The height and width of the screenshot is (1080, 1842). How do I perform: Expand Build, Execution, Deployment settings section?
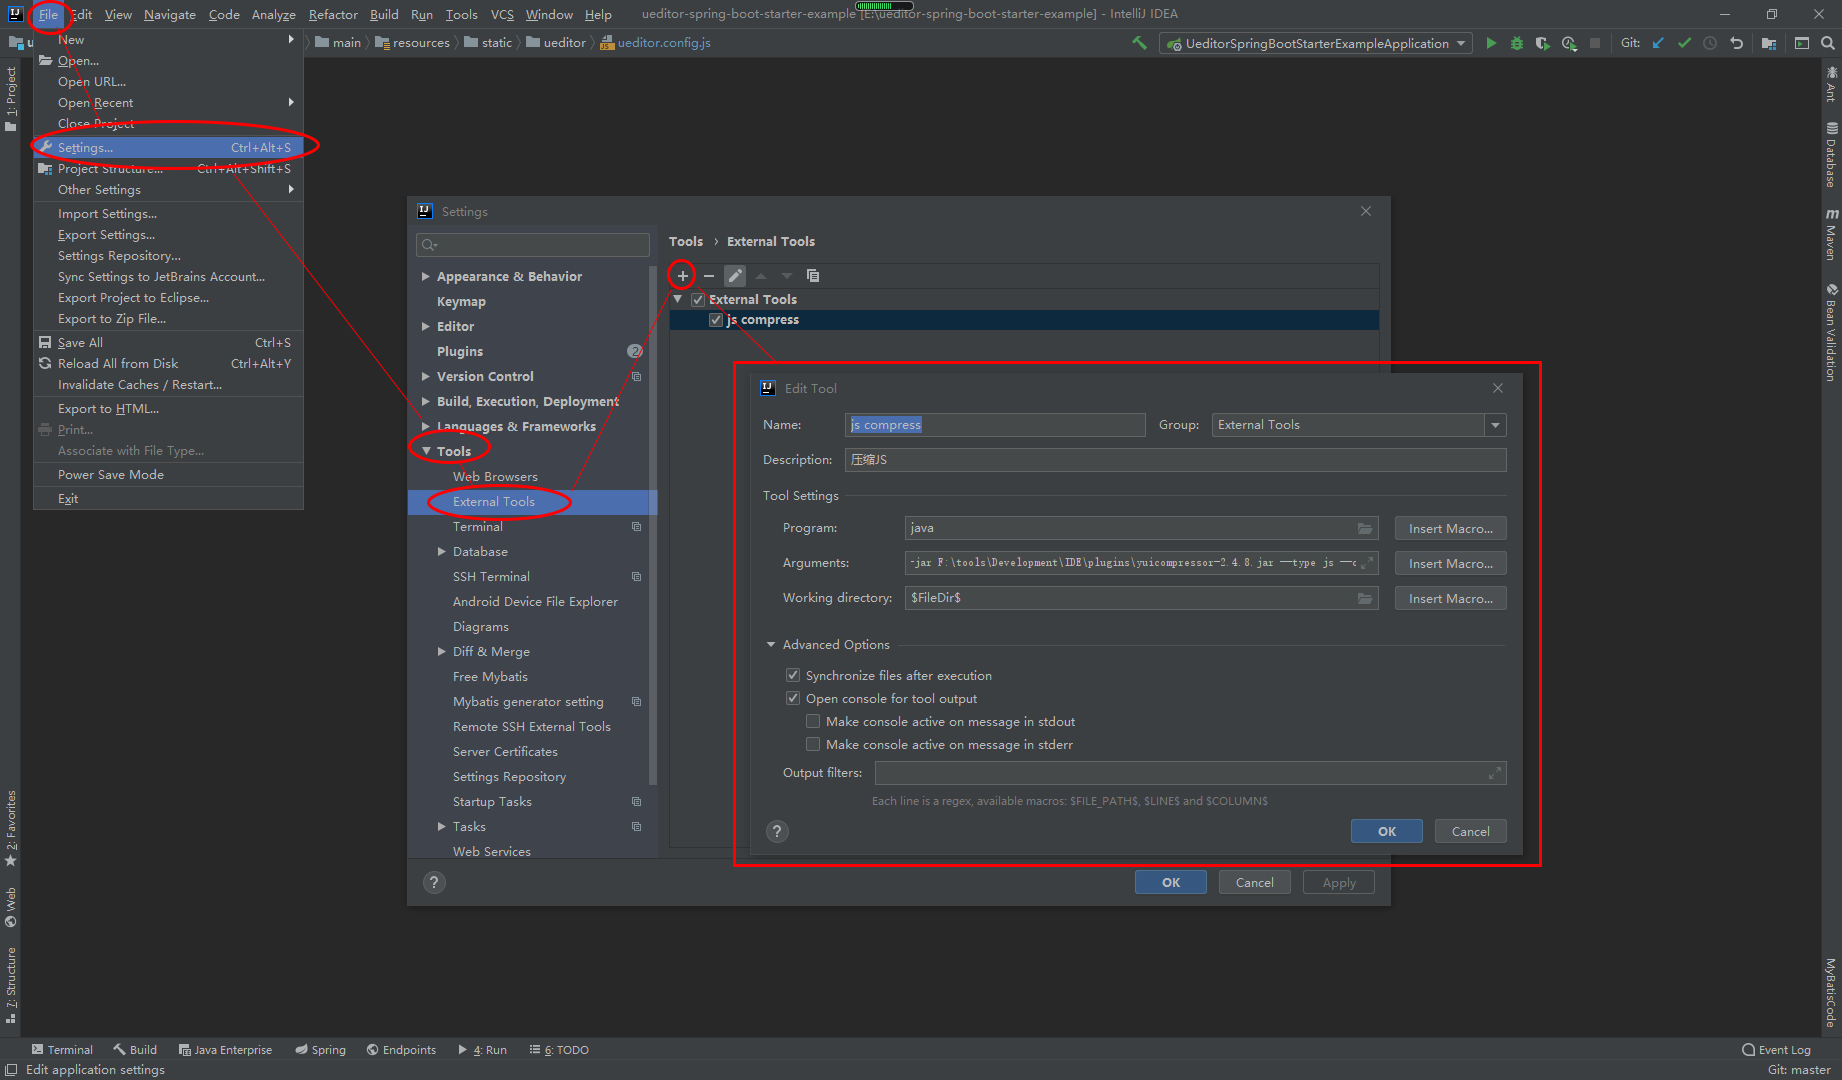(425, 401)
